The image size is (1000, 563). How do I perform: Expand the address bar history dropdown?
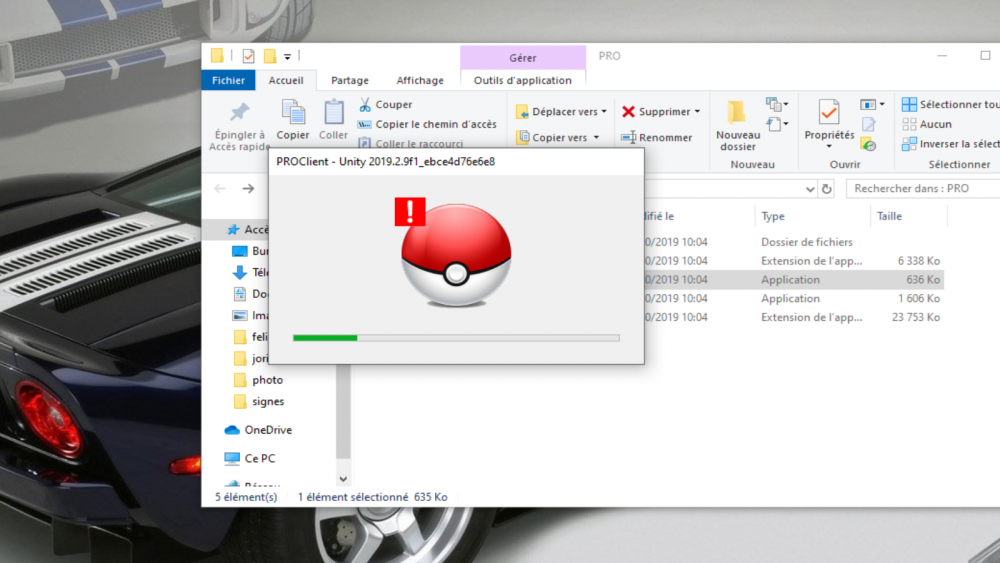coord(810,188)
